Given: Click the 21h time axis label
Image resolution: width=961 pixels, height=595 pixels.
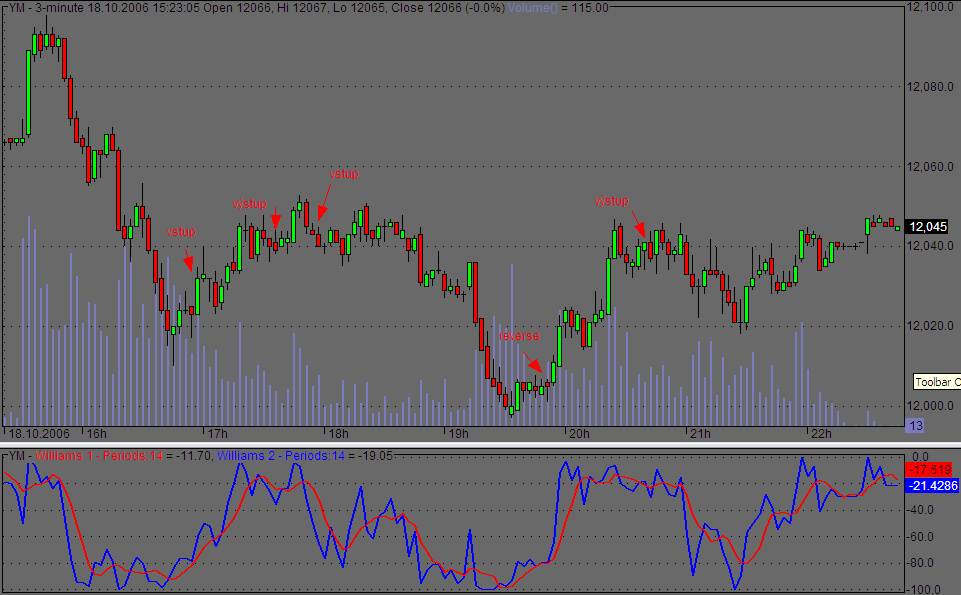Looking at the screenshot, I should click(x=700, y=433).
